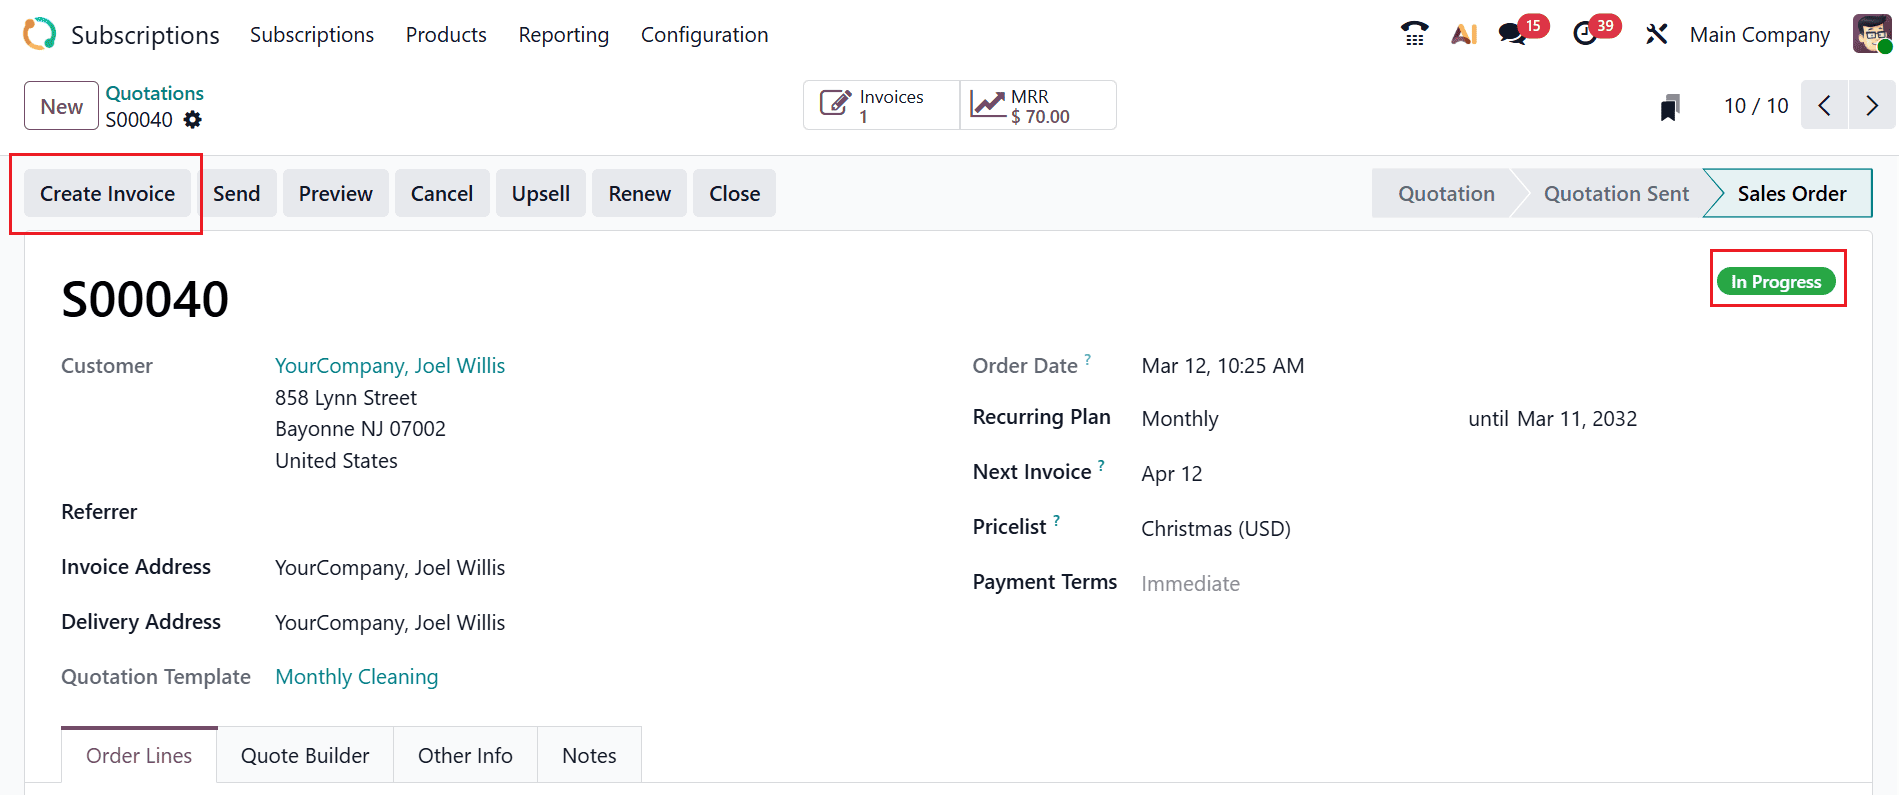Open the Configuration menu
The image size is (1899, 795).
tap(704, 35)
